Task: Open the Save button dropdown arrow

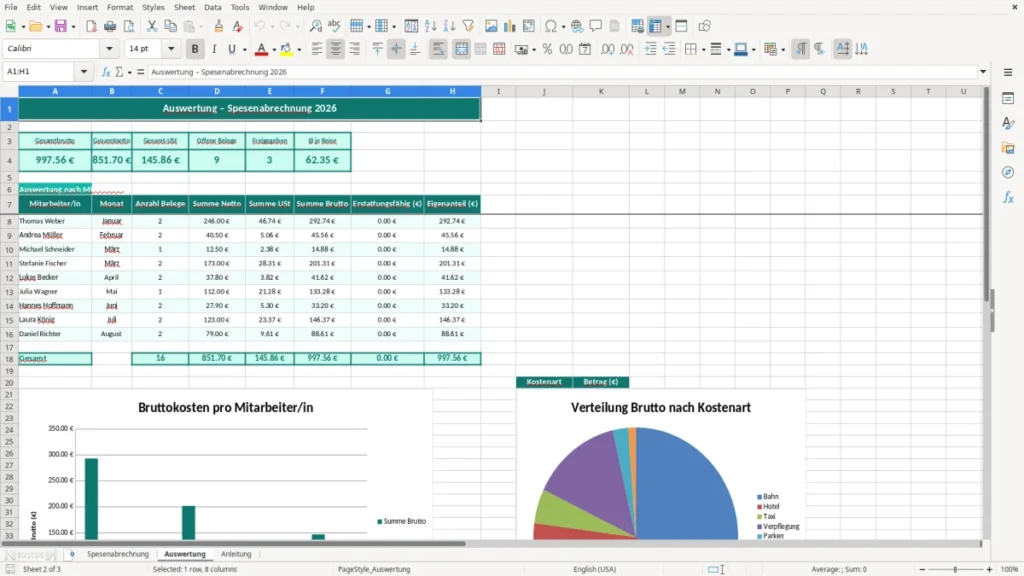Action: click(73, 27)
